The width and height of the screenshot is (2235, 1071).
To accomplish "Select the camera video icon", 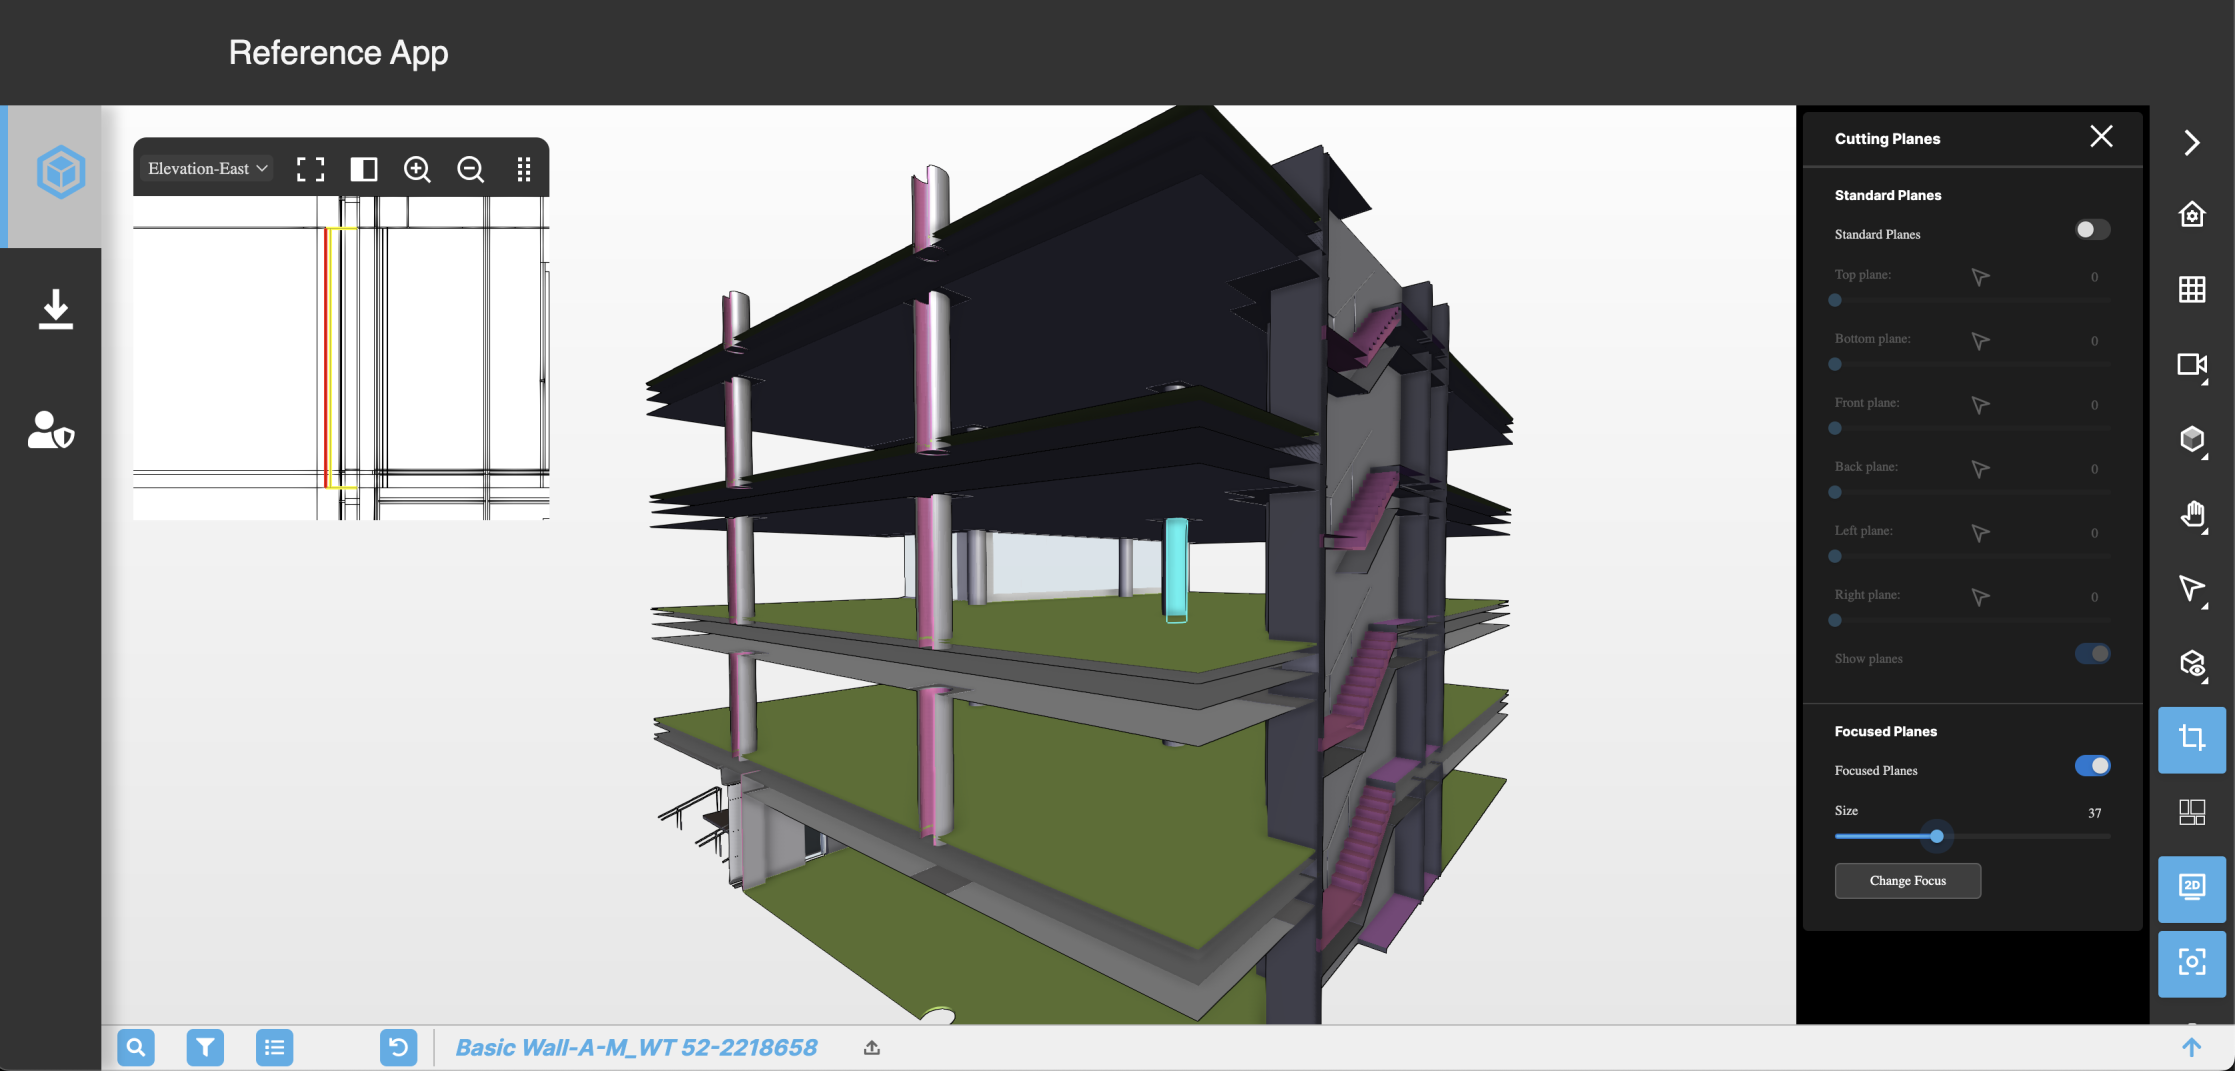I will click(2191, 365).
